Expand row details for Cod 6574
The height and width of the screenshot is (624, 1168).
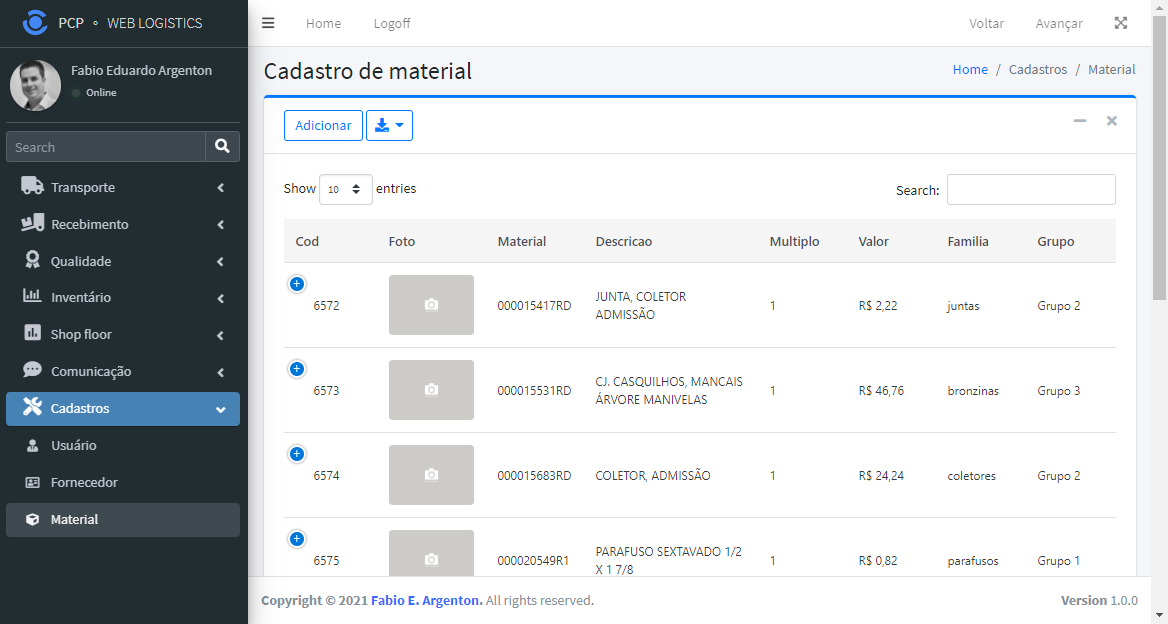click(x=296, y=453)
